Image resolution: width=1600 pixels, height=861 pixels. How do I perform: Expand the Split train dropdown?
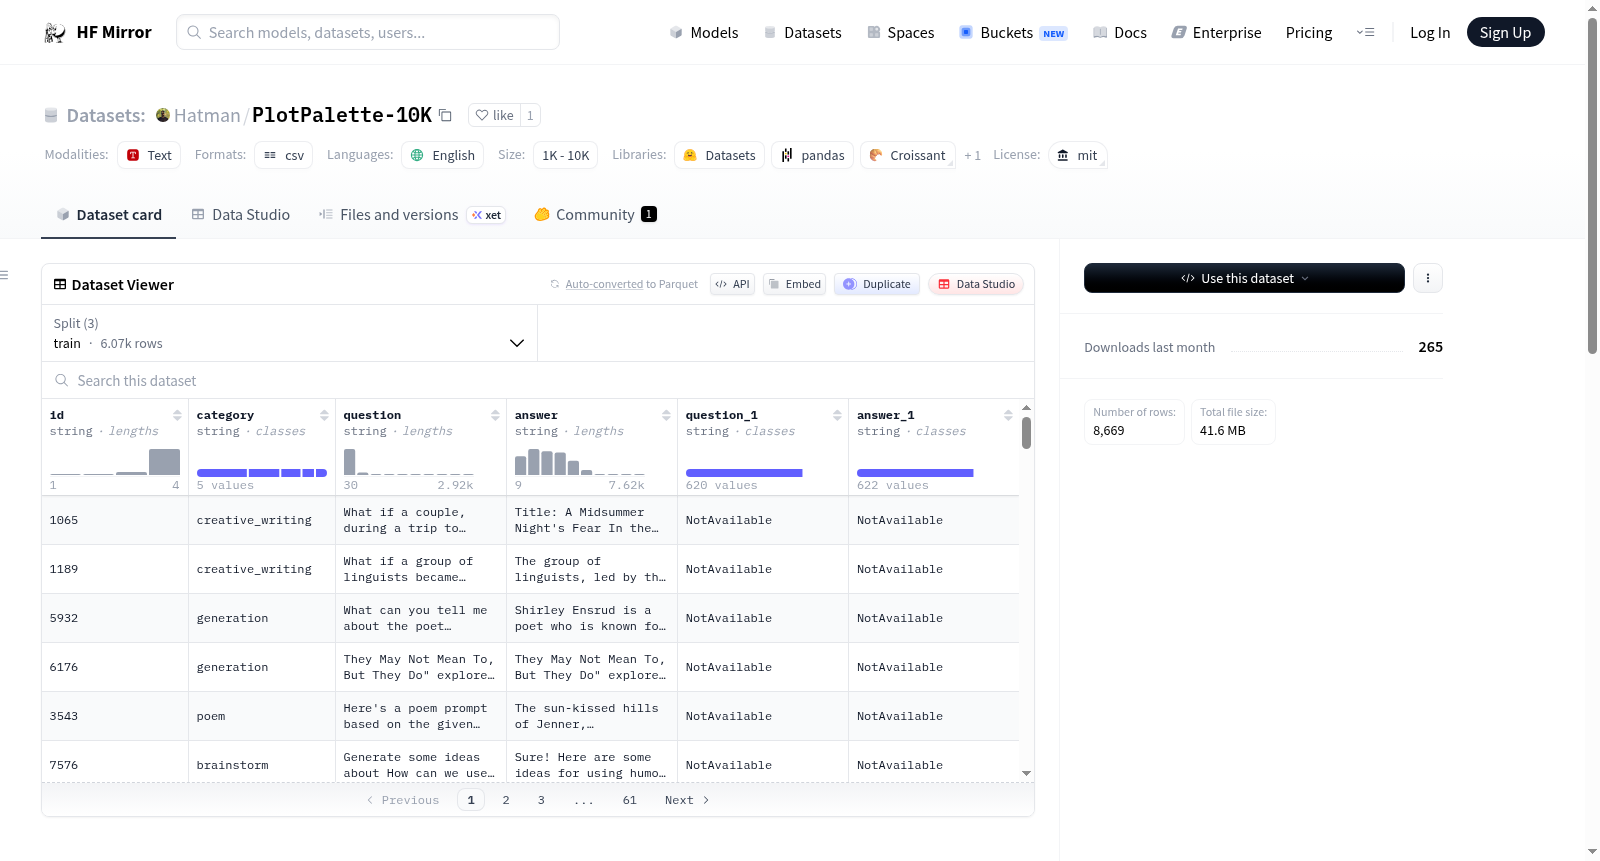tap(289, 333)
